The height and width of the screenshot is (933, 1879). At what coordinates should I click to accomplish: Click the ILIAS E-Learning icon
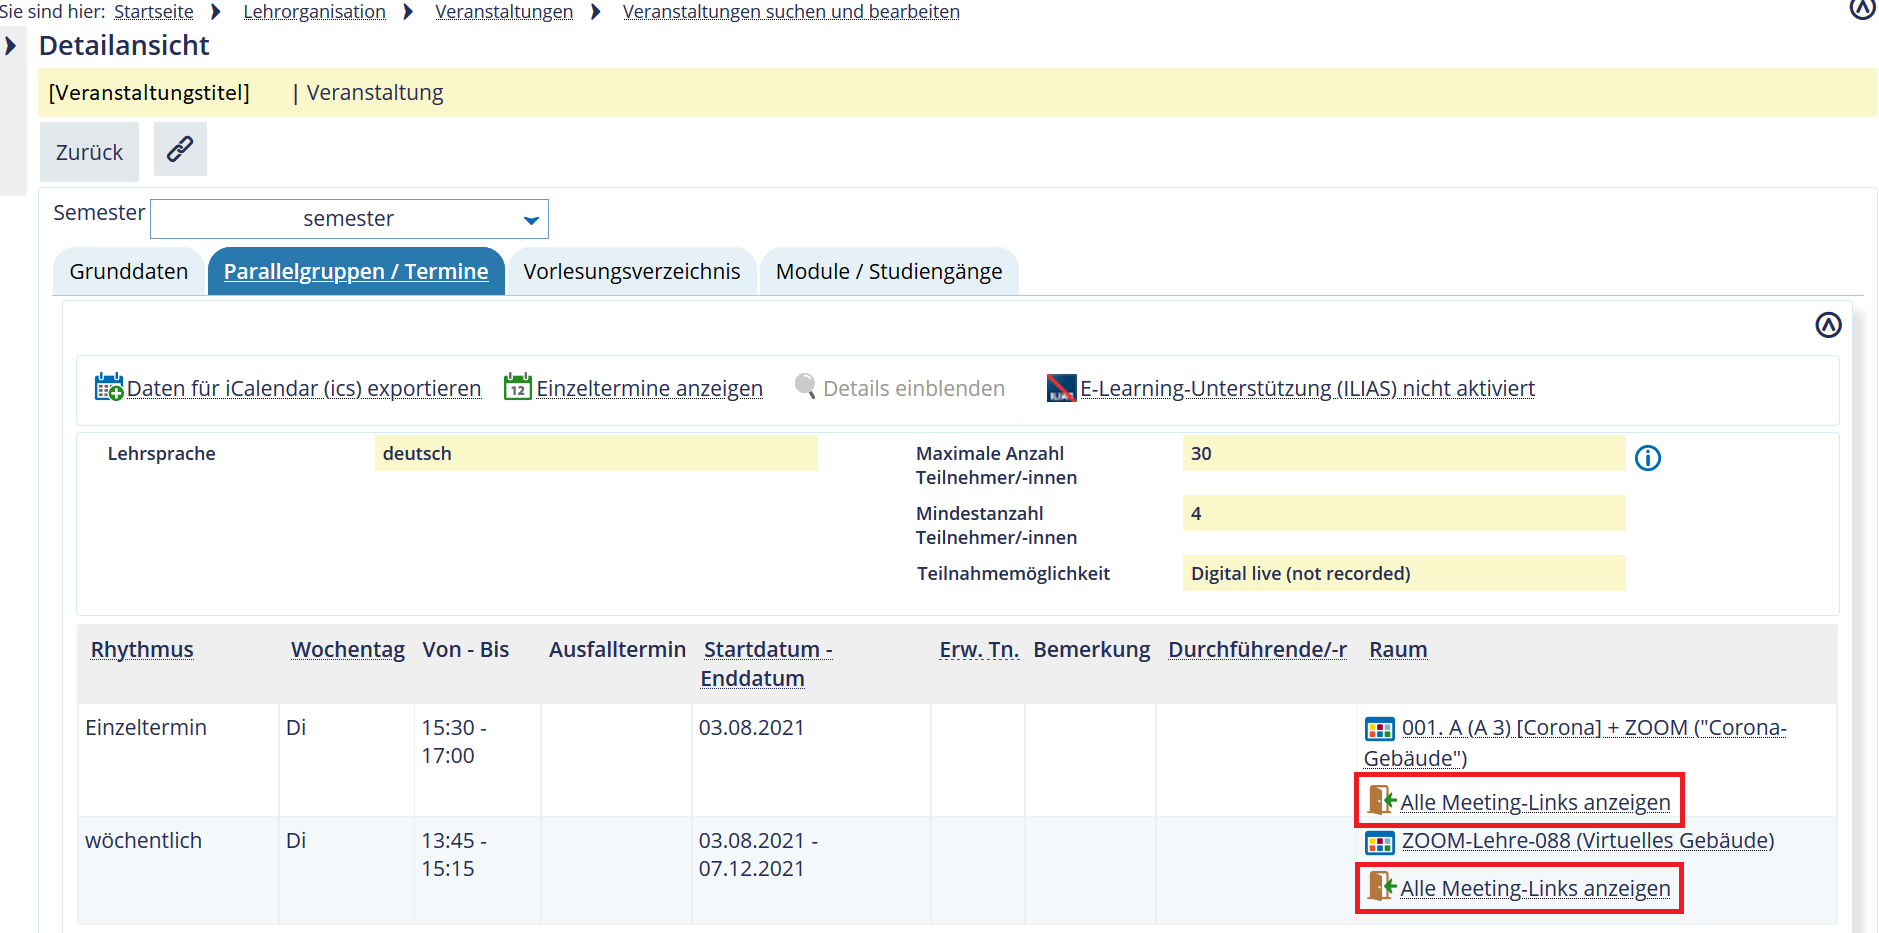1061,387
